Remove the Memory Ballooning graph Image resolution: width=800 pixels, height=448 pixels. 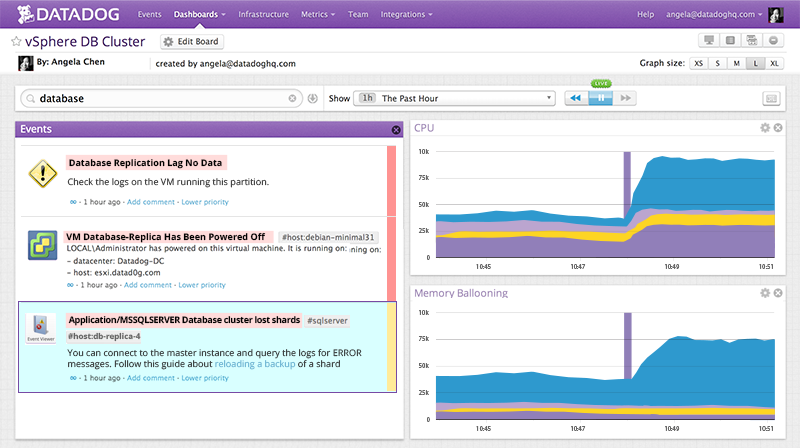(778, 293)
